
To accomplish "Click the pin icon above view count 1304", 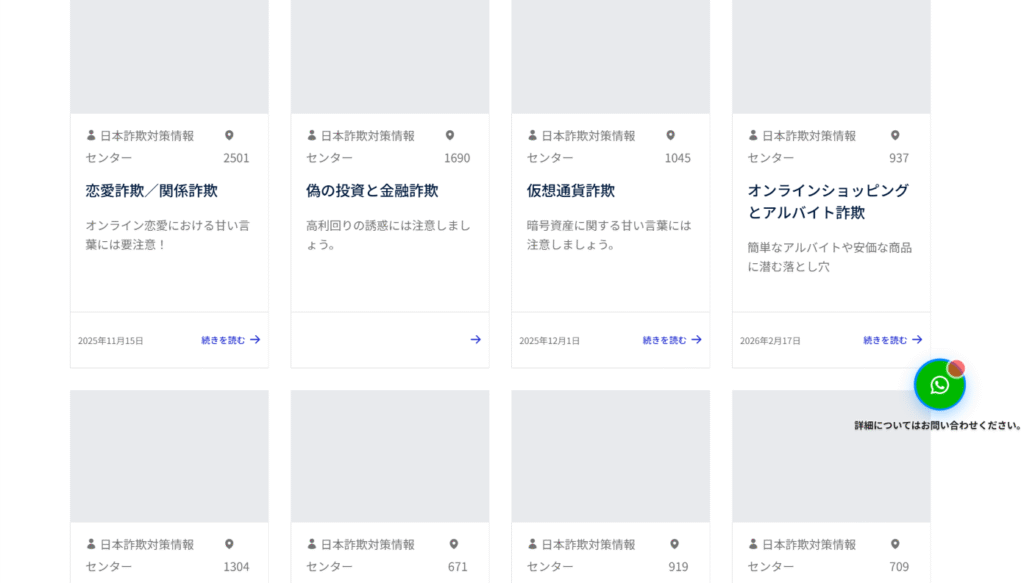I will 229,544.
